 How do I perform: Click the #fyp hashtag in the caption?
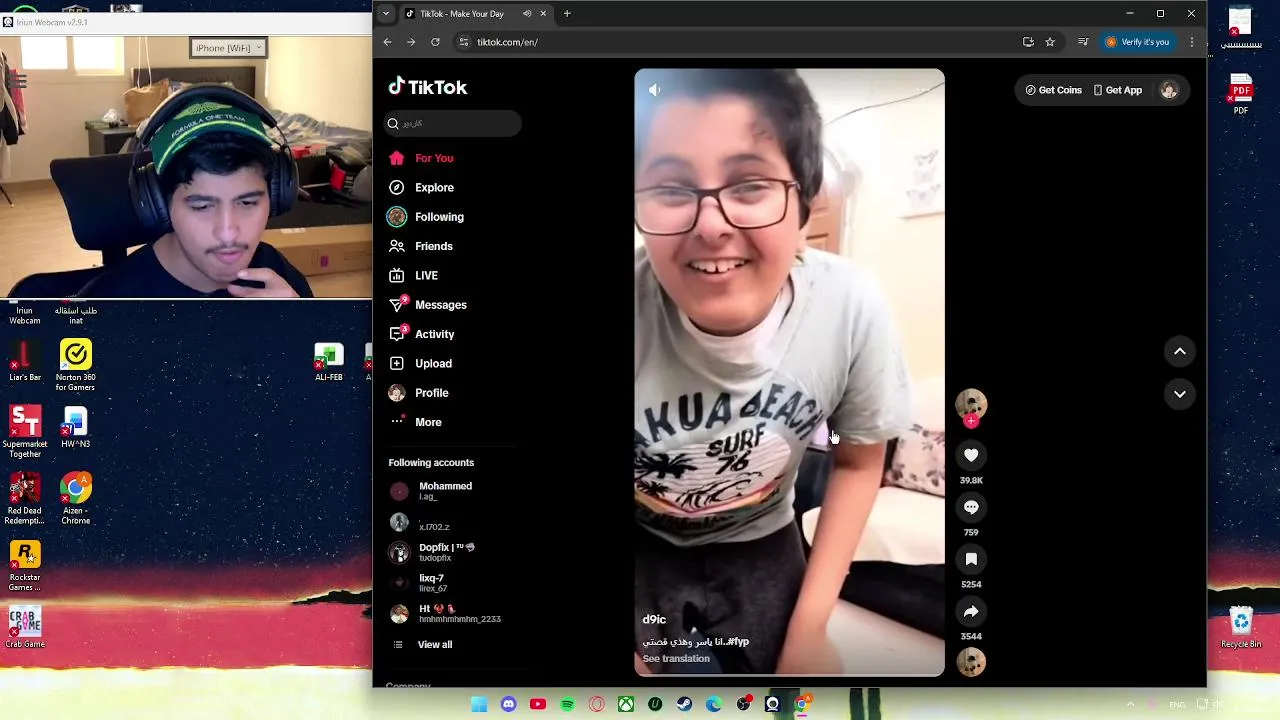tap(737, 642)
